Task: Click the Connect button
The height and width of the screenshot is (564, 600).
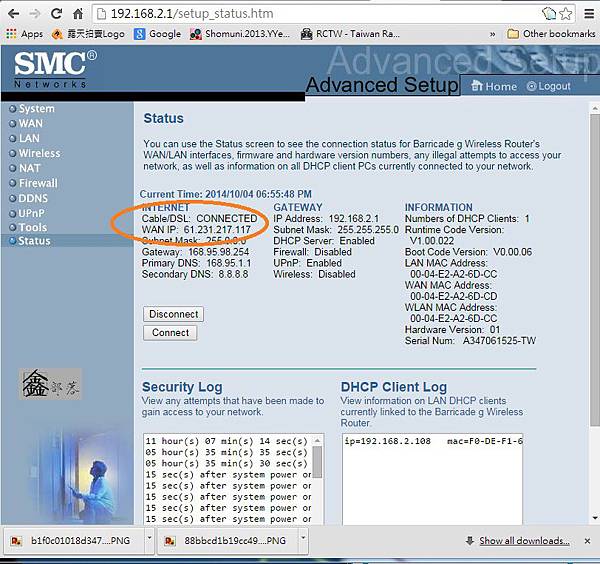Action: [170, 333]
